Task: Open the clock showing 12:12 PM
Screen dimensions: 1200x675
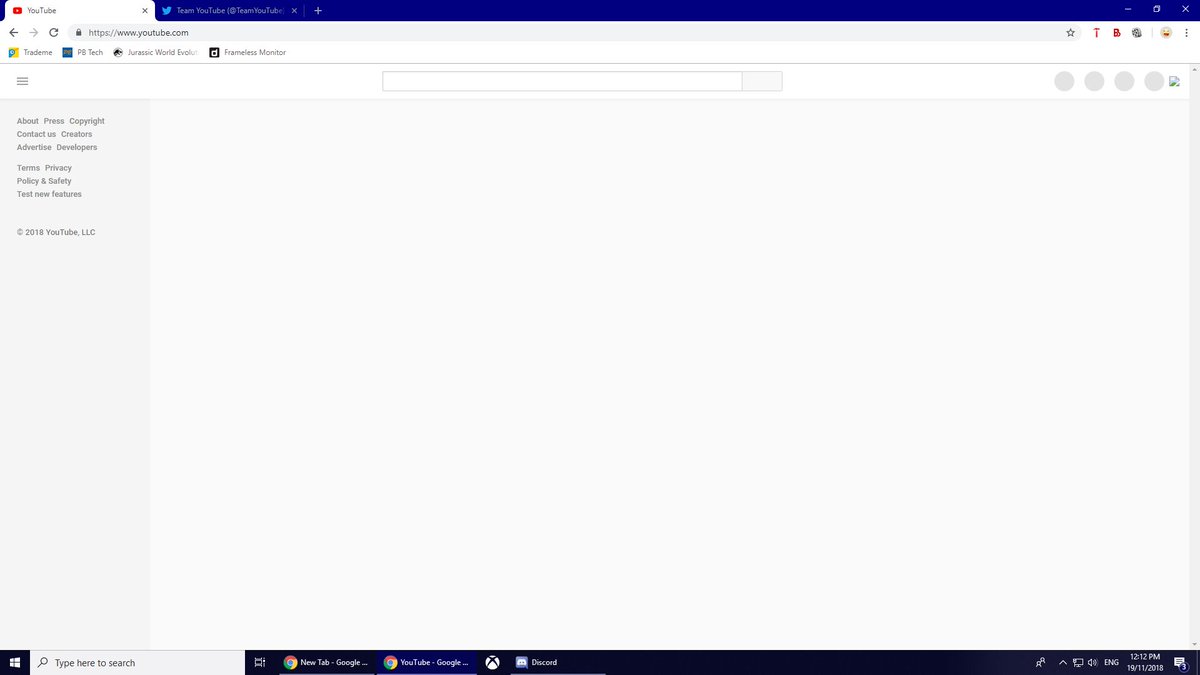Action: tap(1144, 662)
